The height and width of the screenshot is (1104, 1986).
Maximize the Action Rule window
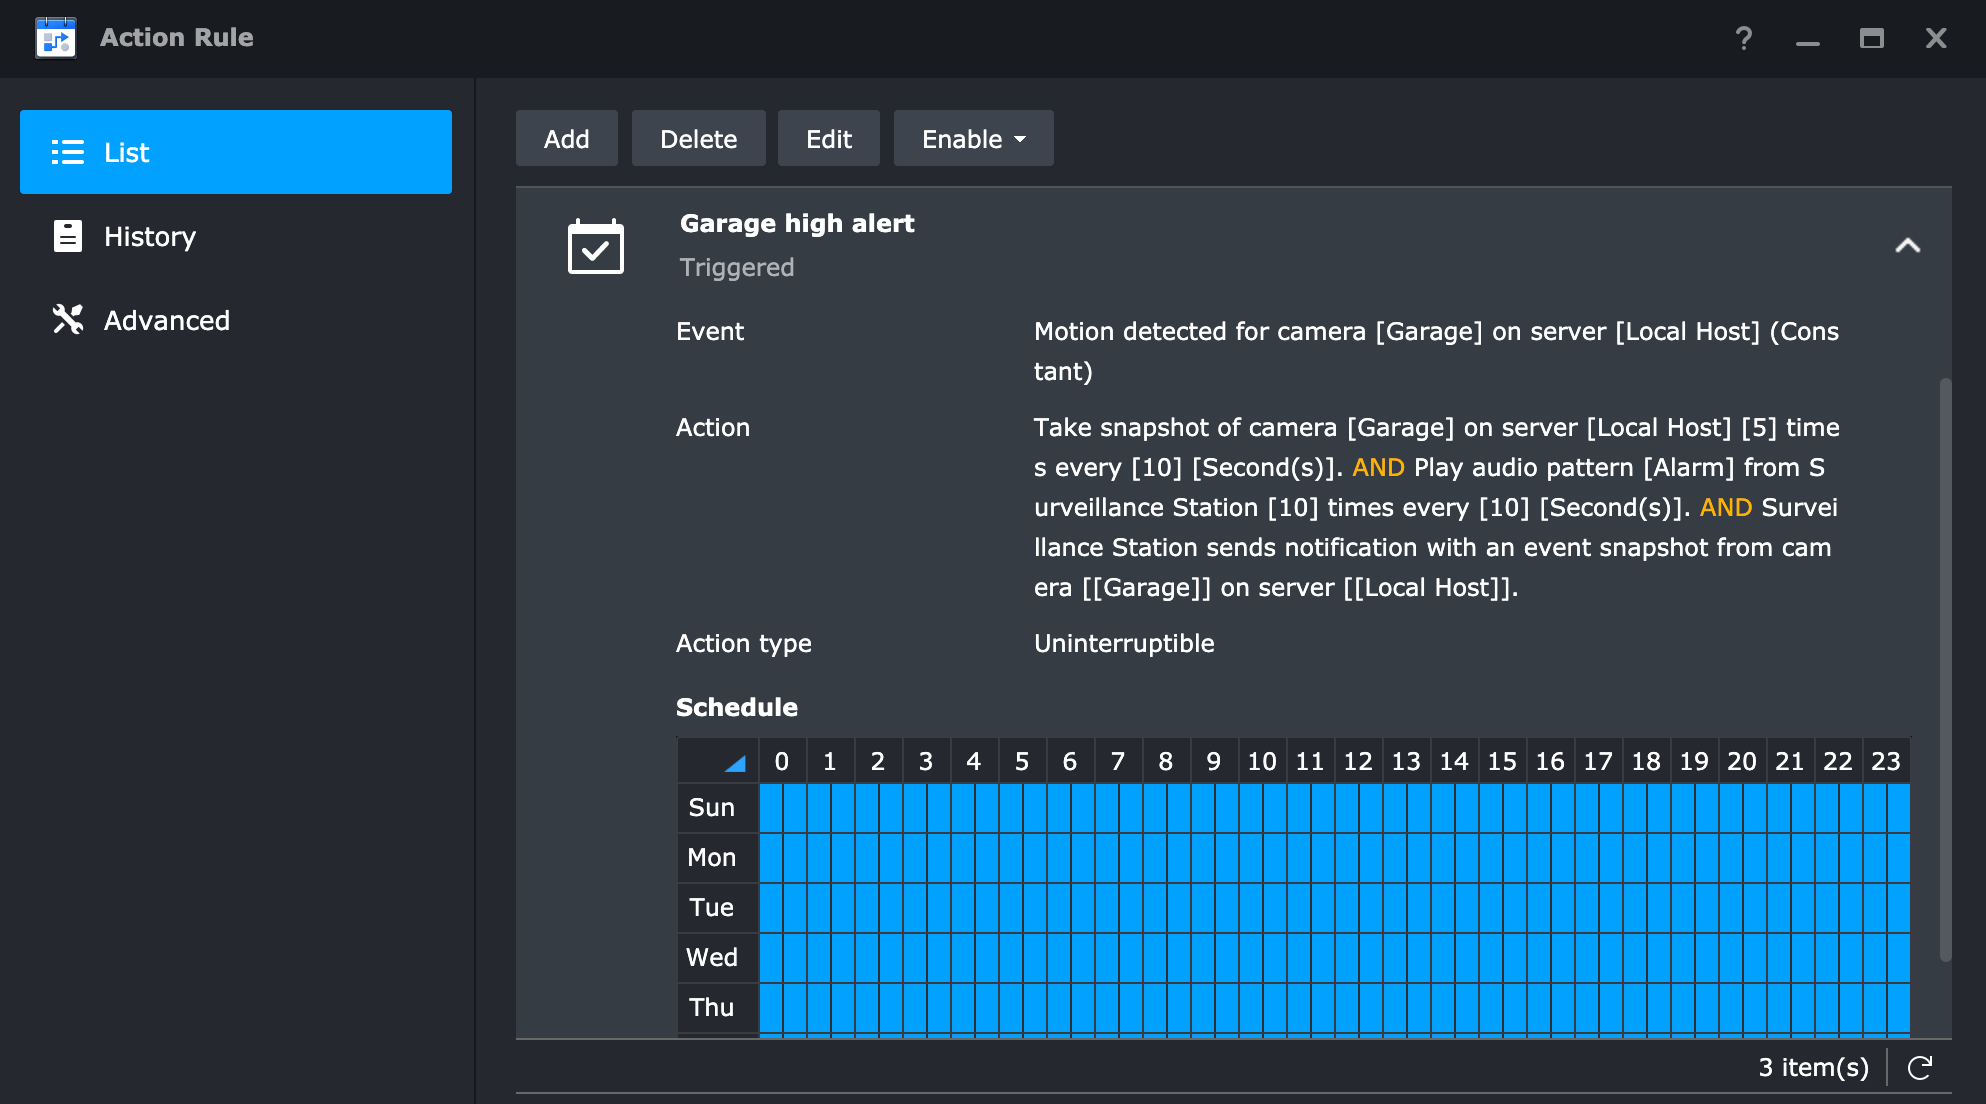(1872, 38)
